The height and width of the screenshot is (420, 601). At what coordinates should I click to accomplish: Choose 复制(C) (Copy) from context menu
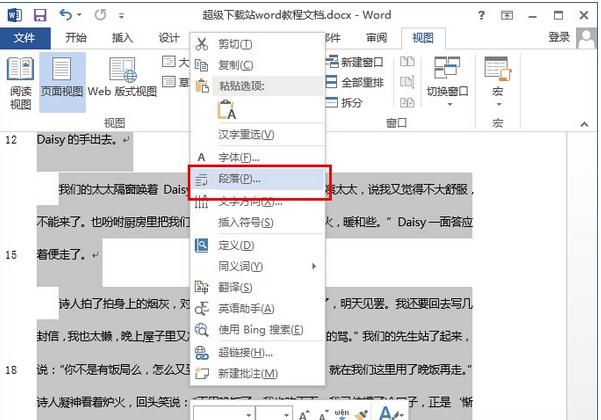pos(258,65)
